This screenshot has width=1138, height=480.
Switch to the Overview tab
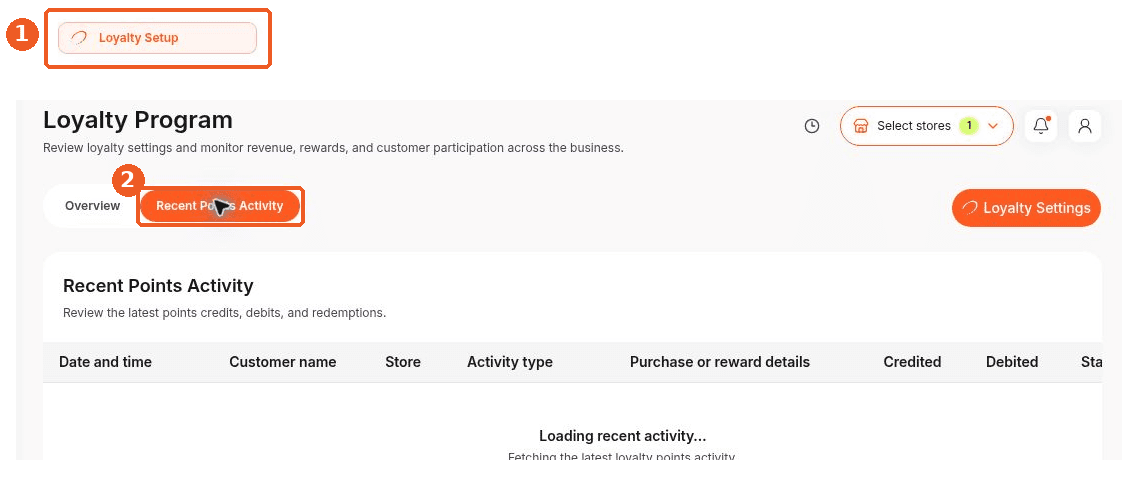pos(92,206)
